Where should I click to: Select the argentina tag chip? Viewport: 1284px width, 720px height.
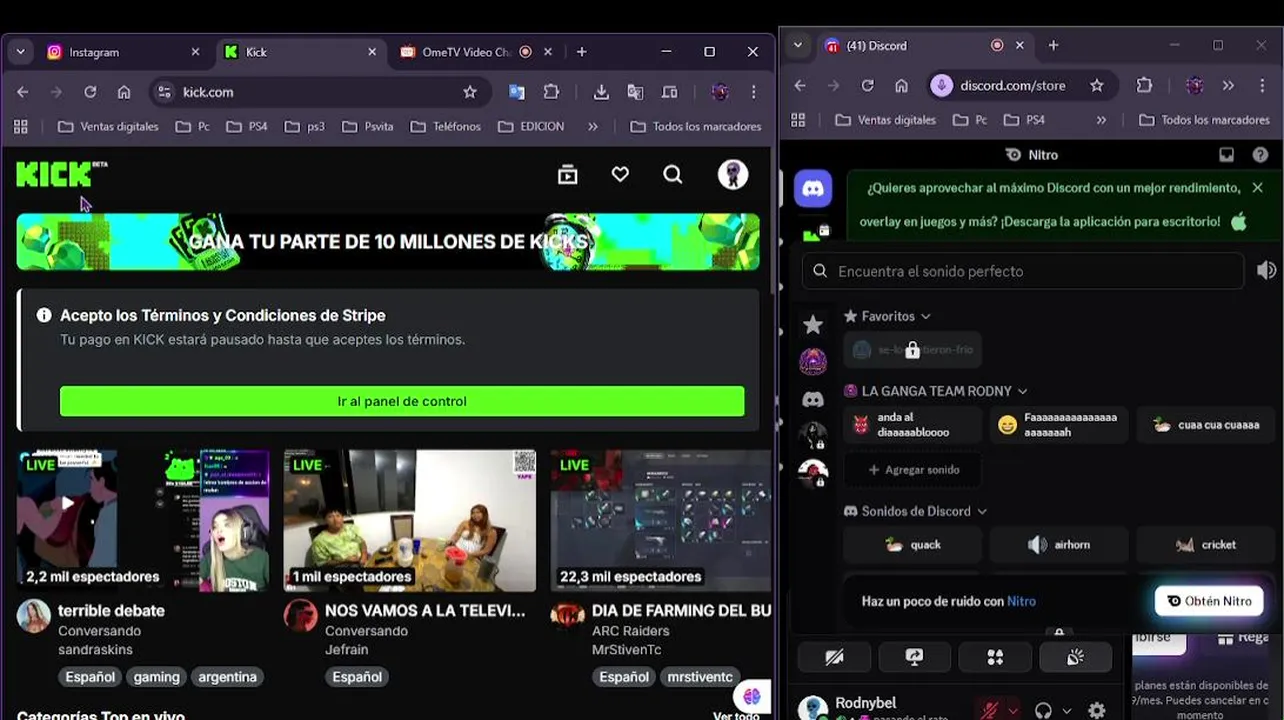click(x=227, y=677)
